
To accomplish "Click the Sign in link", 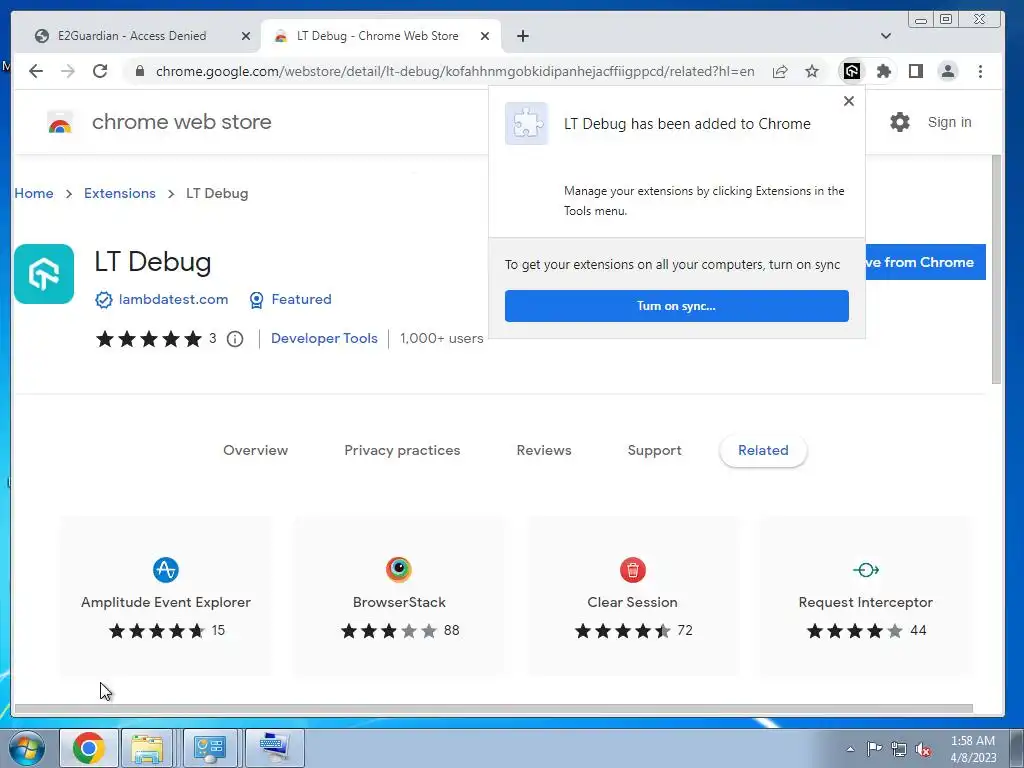I will 950,122.
